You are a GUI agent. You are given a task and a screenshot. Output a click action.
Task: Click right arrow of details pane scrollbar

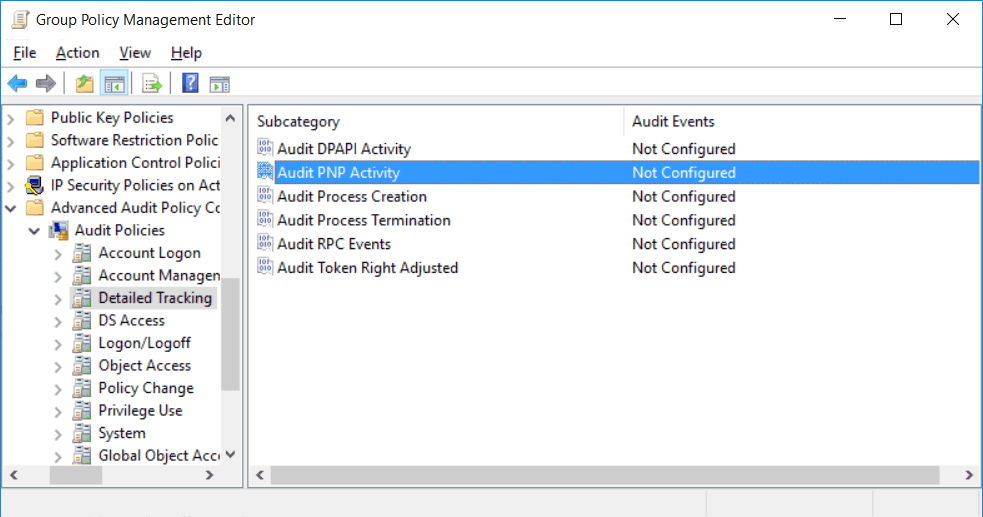tap(969, 475)
